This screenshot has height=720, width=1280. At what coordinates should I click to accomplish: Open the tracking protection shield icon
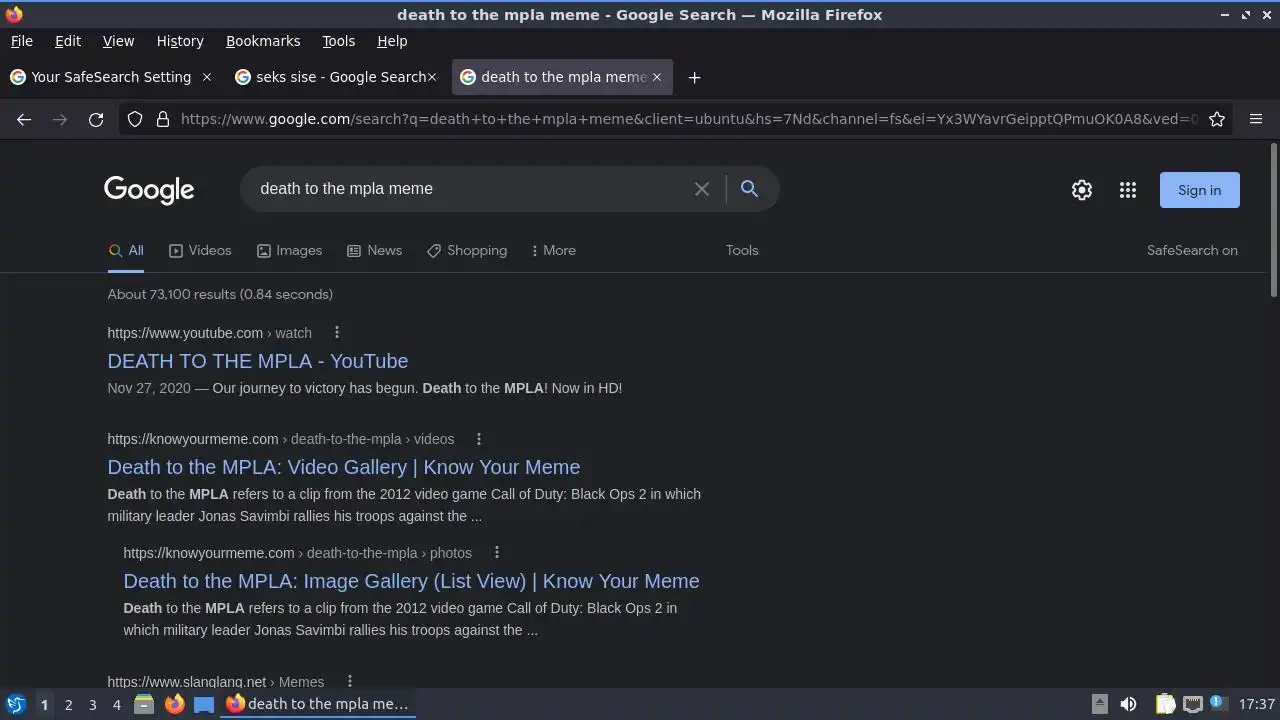point(135,119)
